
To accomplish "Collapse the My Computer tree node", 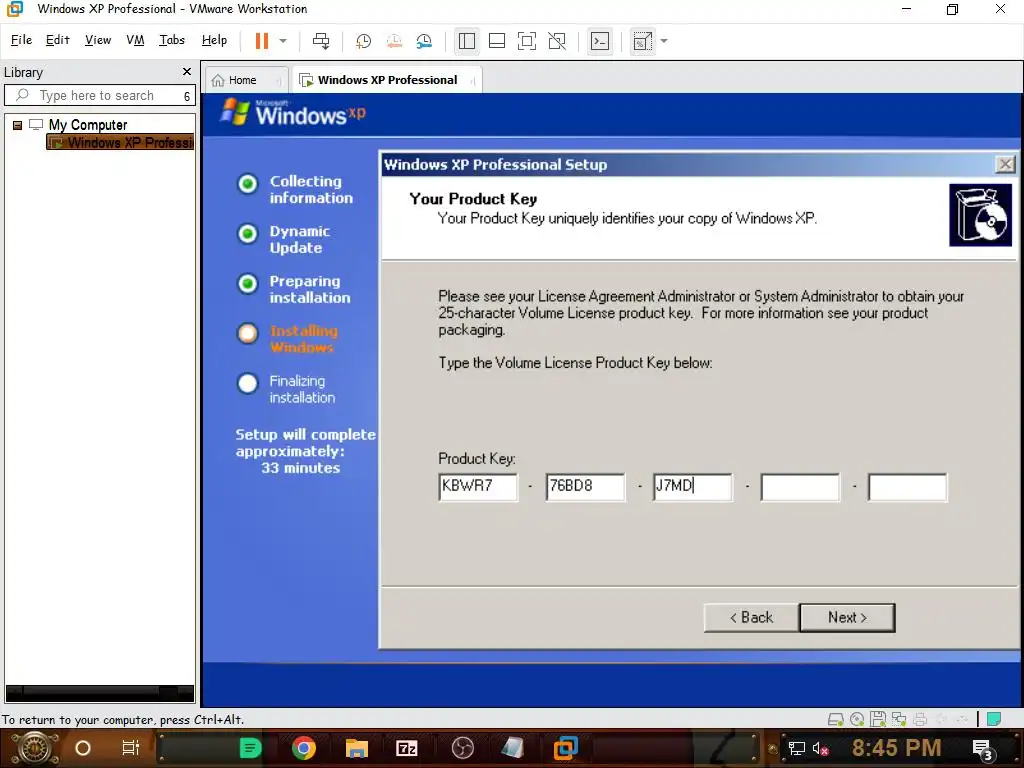I will (18, 125).
